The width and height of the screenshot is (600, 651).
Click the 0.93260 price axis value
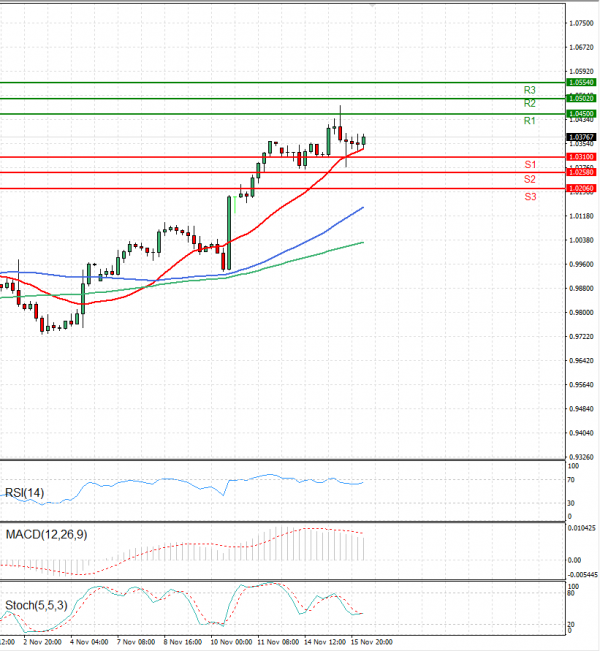pyautogui.click(x=581, y=457)
